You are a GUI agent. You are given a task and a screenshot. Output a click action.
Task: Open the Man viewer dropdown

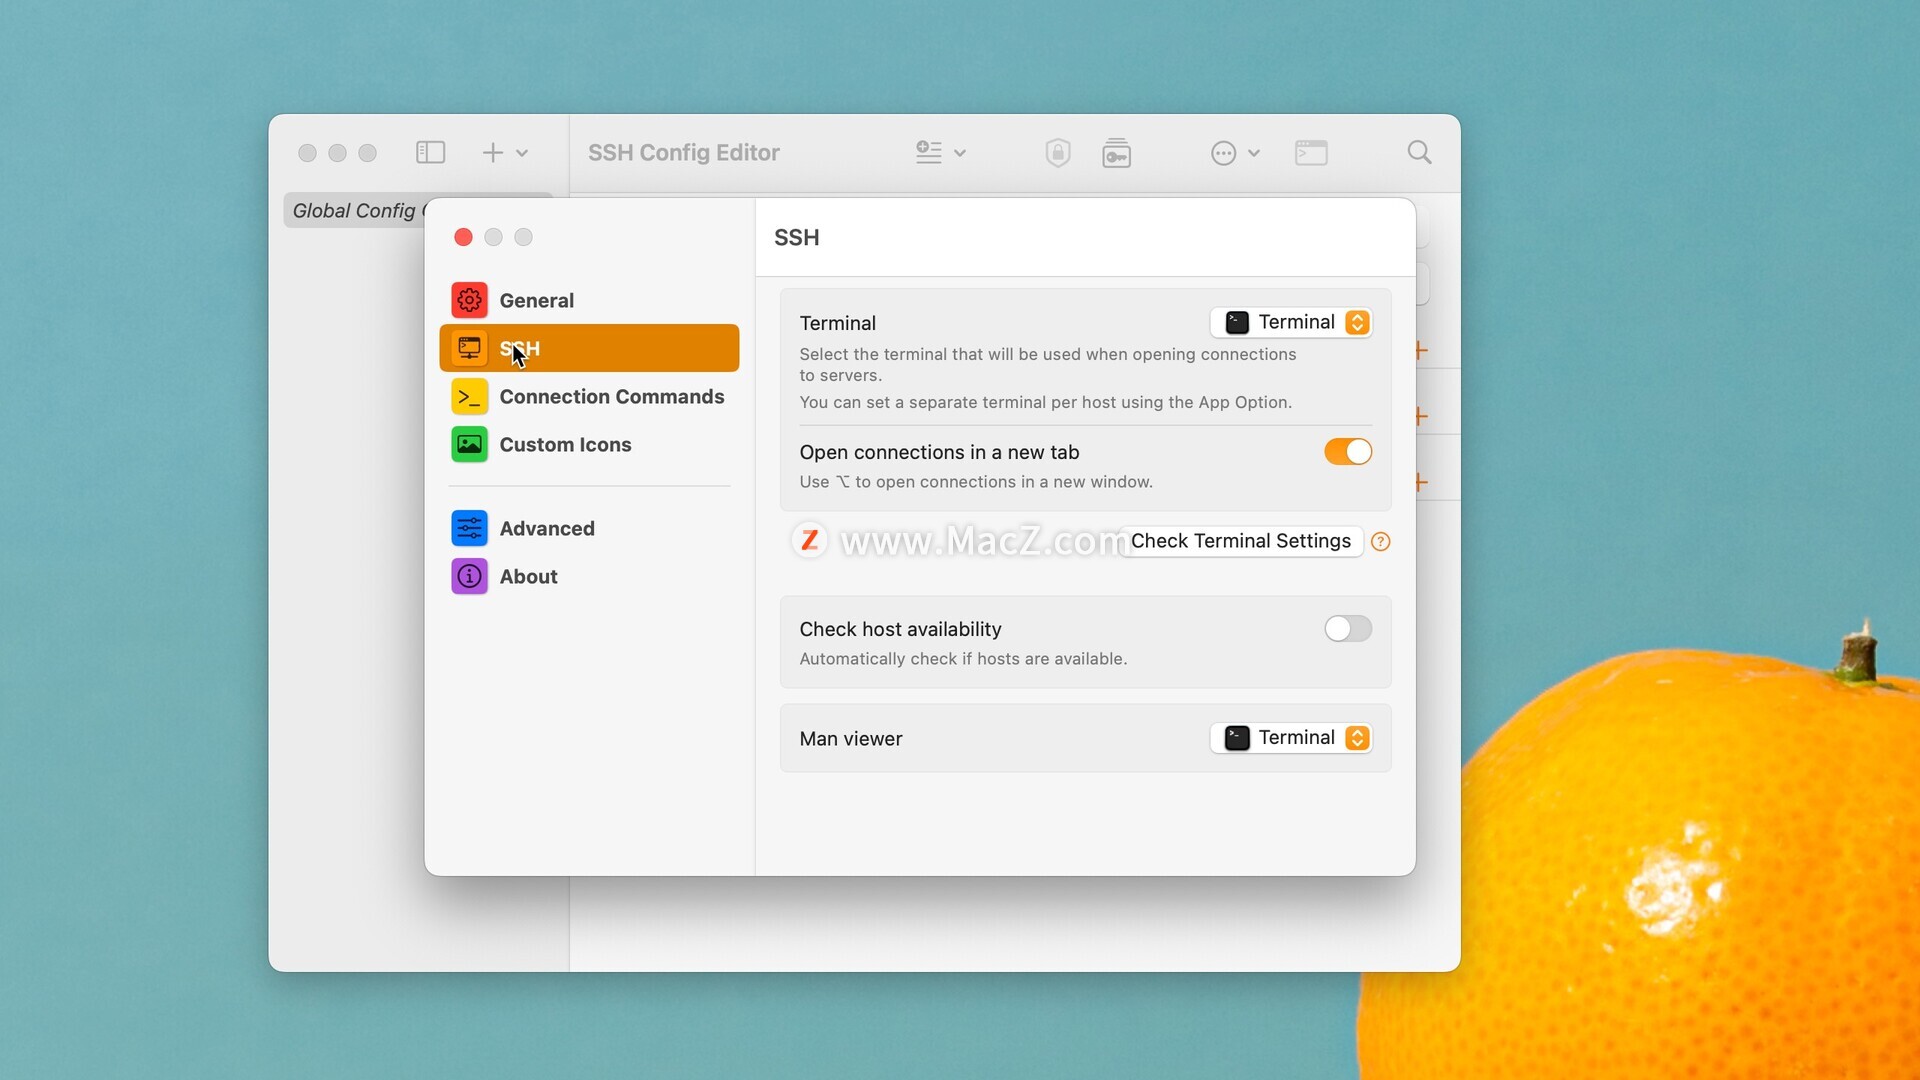[x=1291, y=738]
